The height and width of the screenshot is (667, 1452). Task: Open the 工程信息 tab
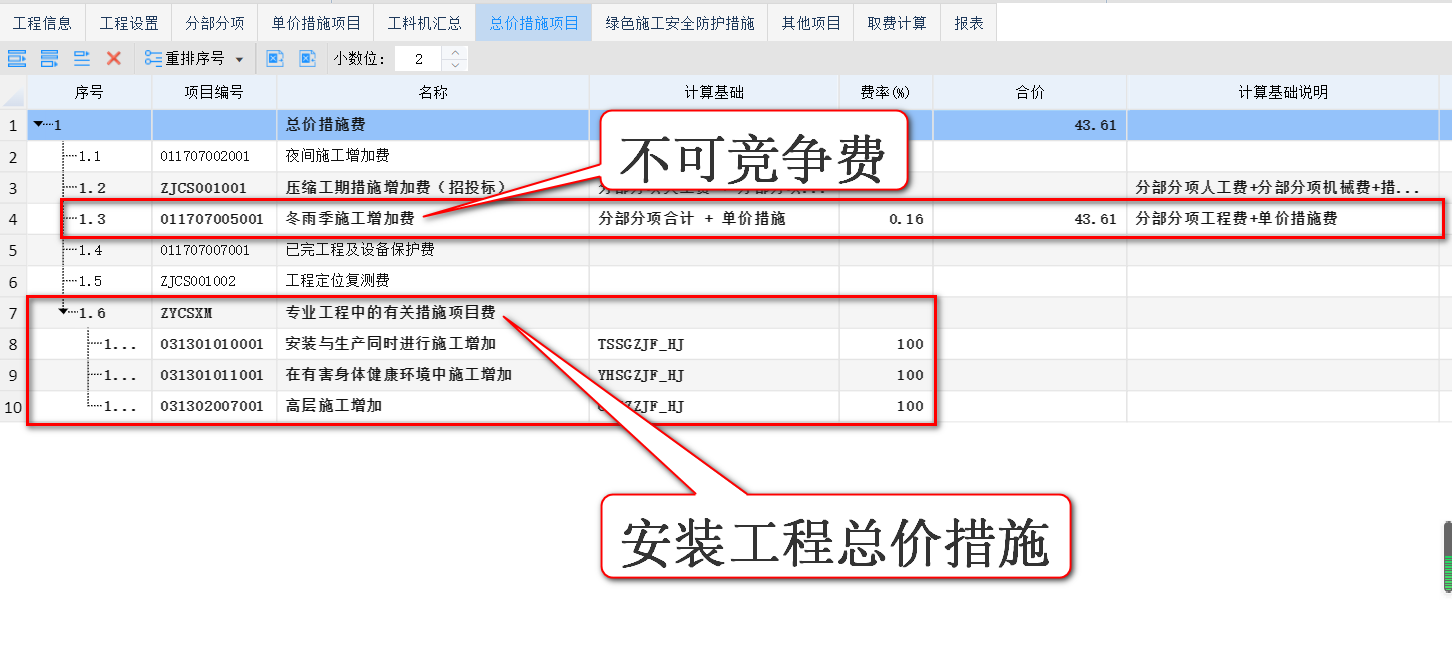pyautogui.click(x=44, y=22)
